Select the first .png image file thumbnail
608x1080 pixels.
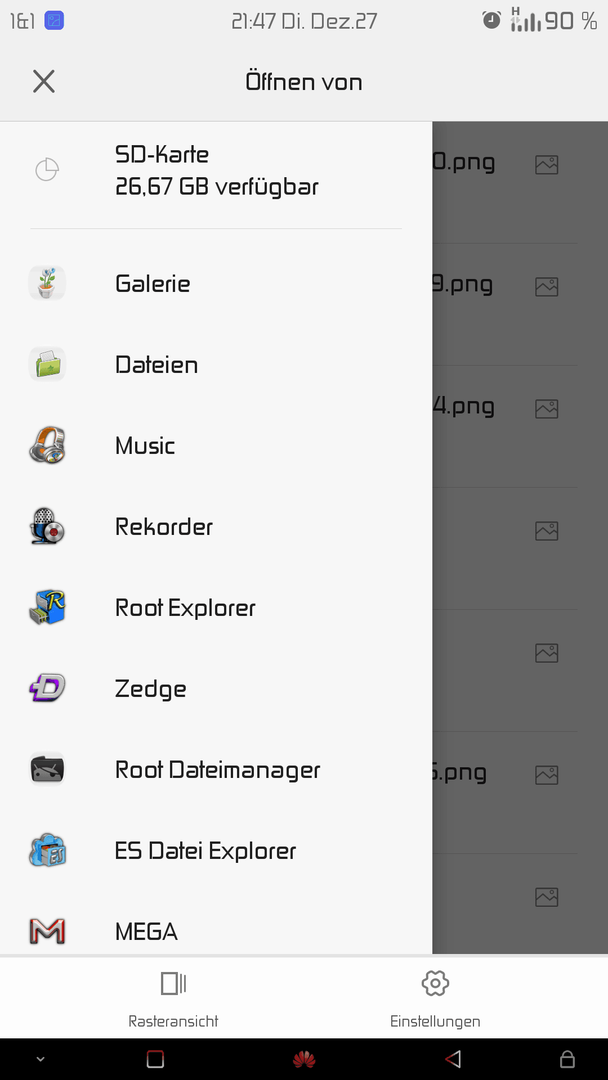[547, 165]
